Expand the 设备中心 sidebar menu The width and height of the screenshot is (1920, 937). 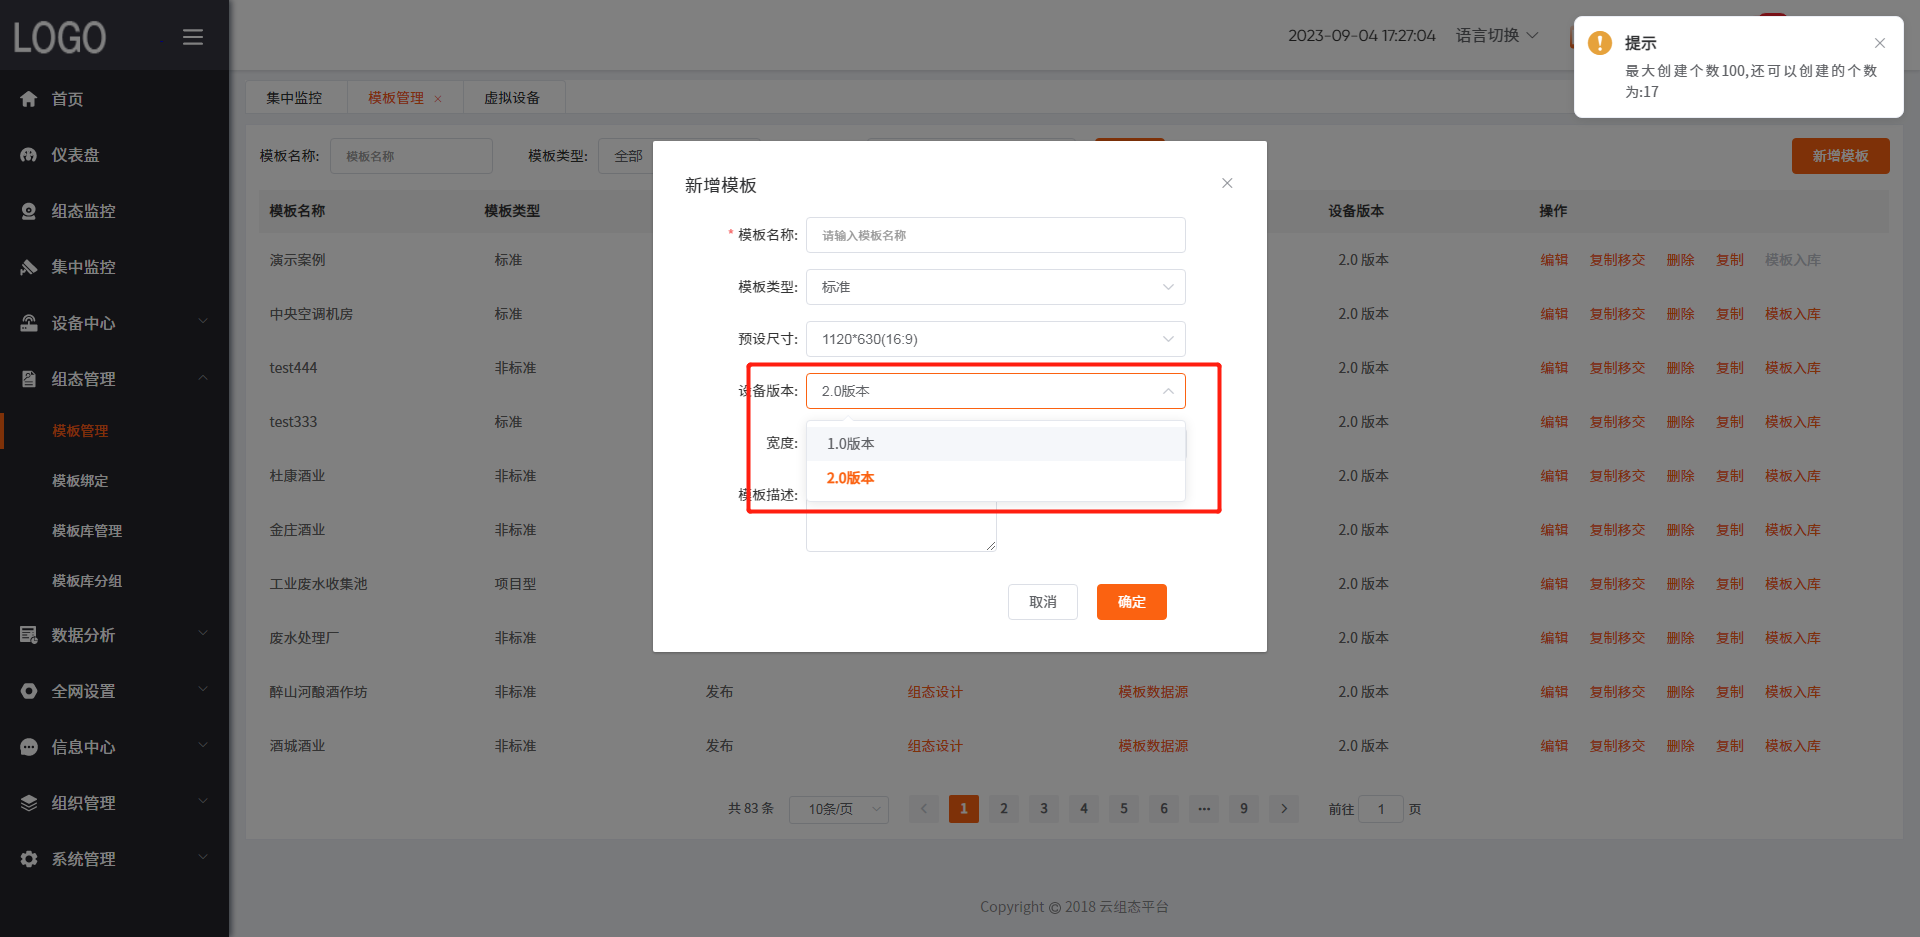click(114, 323)
